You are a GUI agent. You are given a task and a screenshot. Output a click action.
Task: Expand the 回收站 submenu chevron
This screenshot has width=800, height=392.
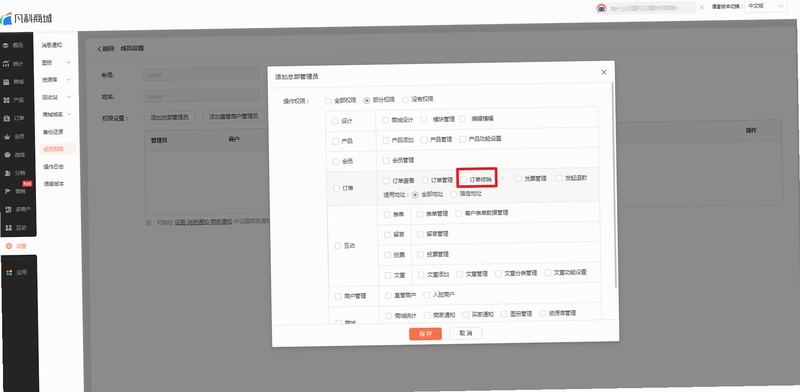pos(69,97)
